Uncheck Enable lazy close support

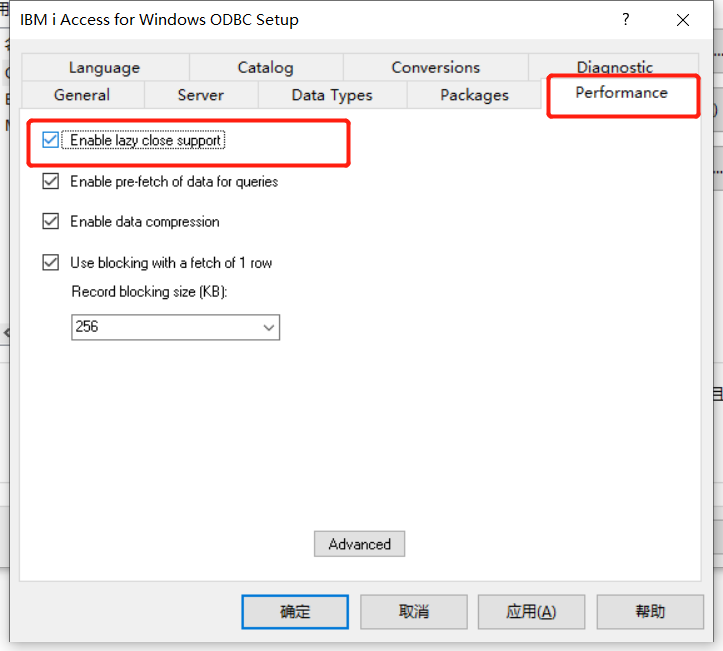50,140
